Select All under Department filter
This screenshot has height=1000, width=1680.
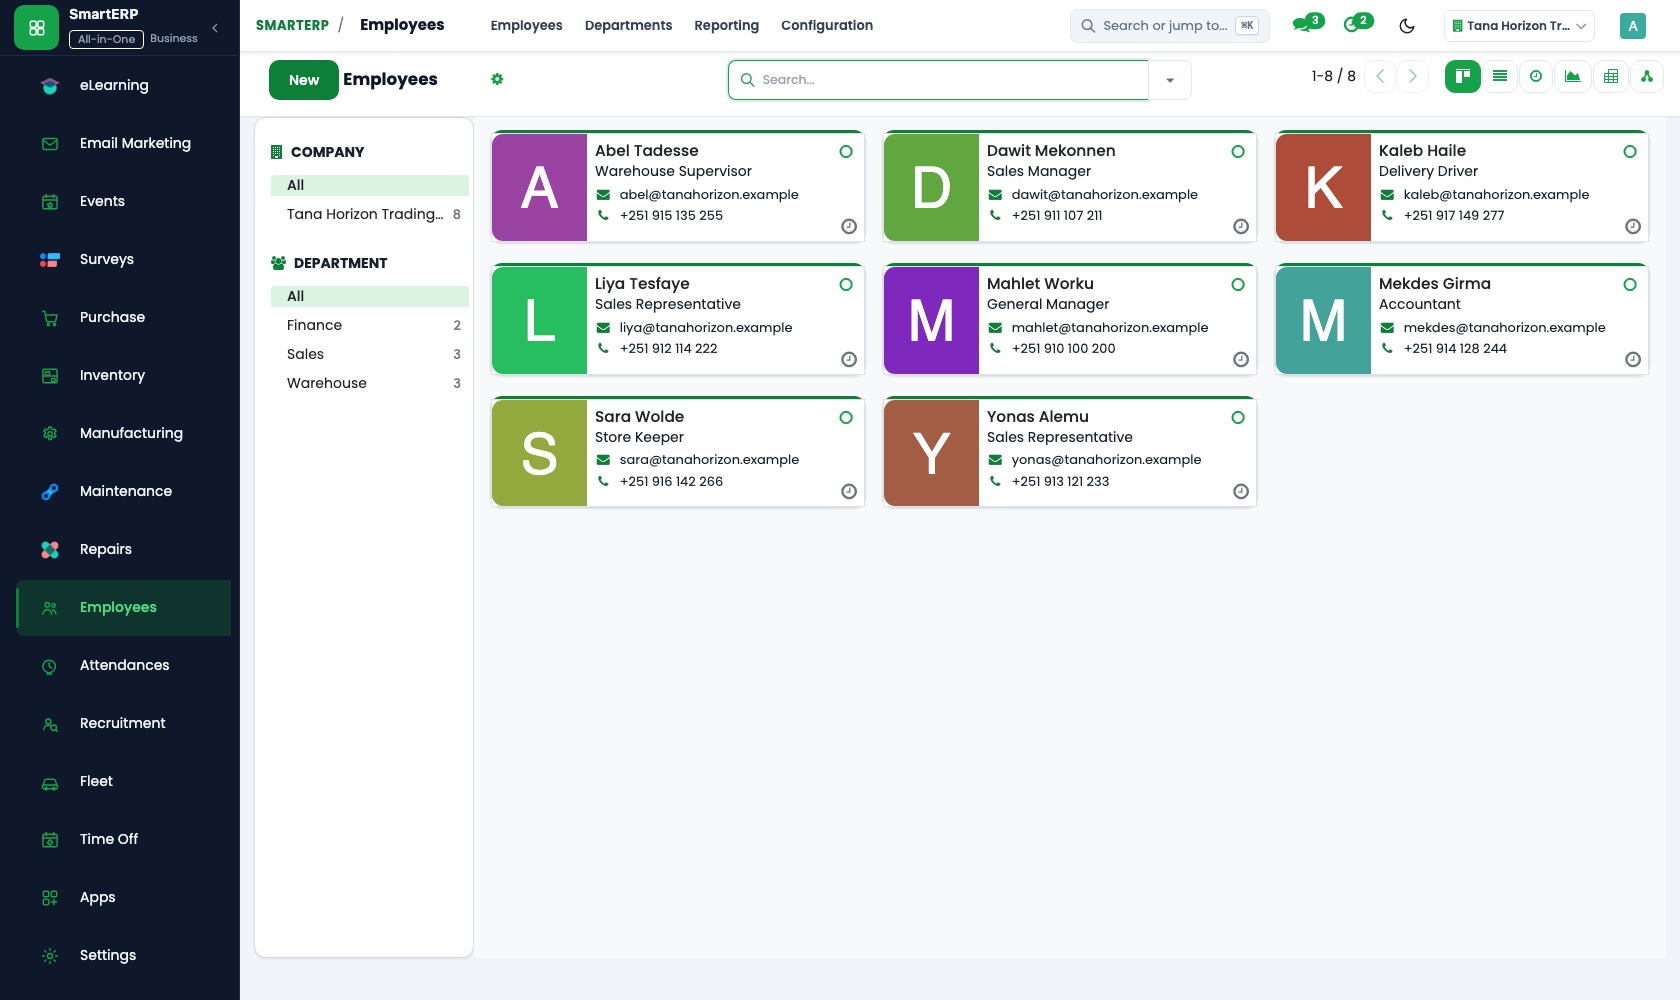tap(370, 296)
